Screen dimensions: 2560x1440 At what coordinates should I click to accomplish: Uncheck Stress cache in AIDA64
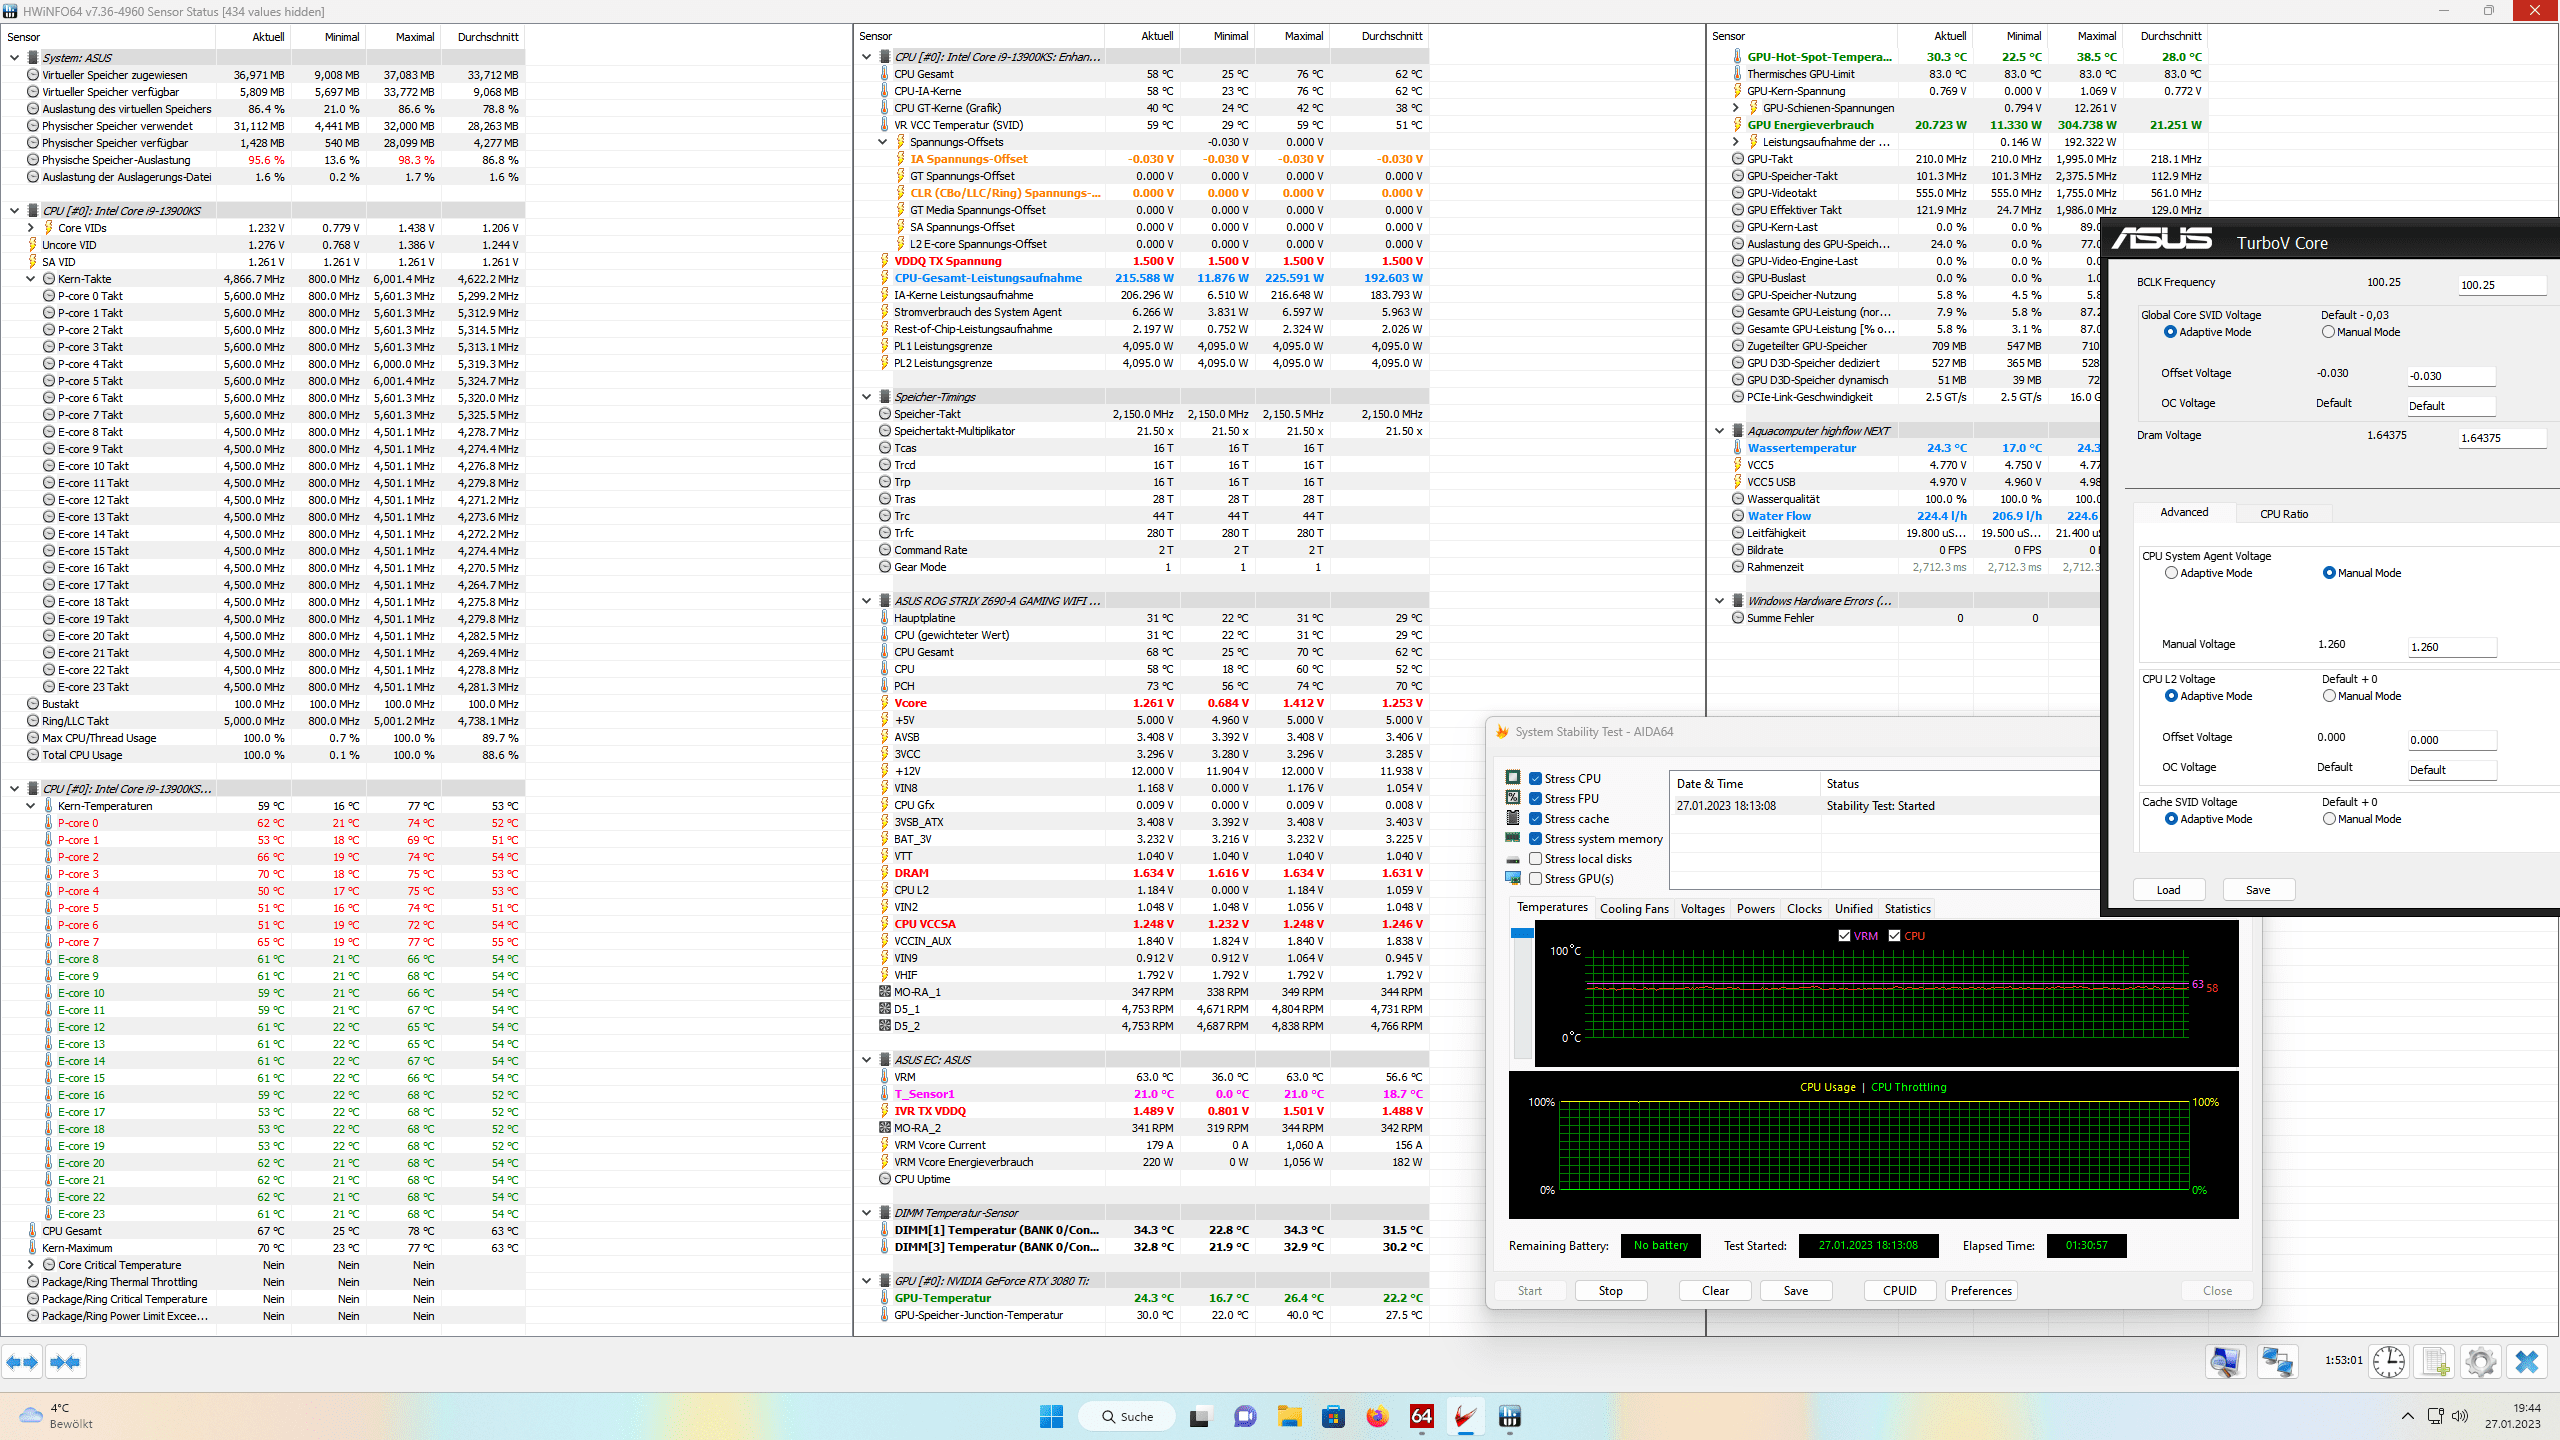coord(1535,819)
